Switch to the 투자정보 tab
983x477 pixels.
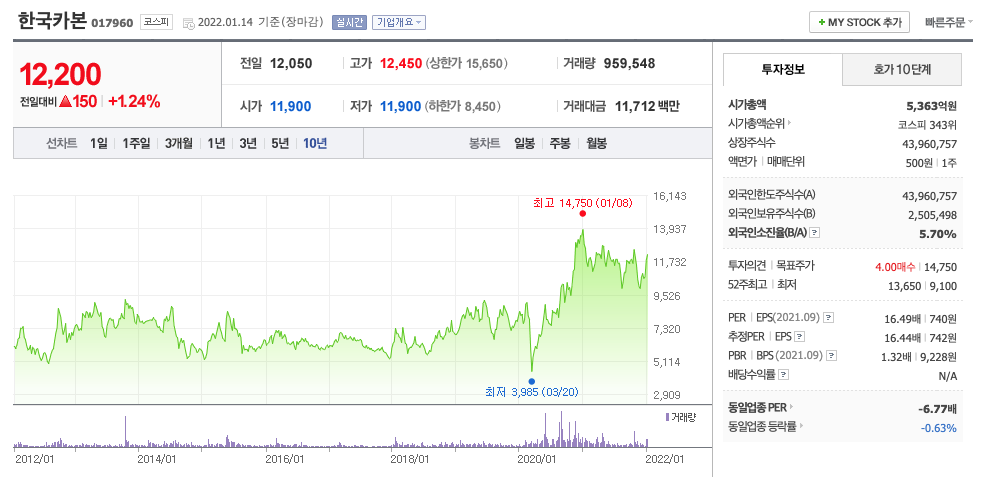783,69
